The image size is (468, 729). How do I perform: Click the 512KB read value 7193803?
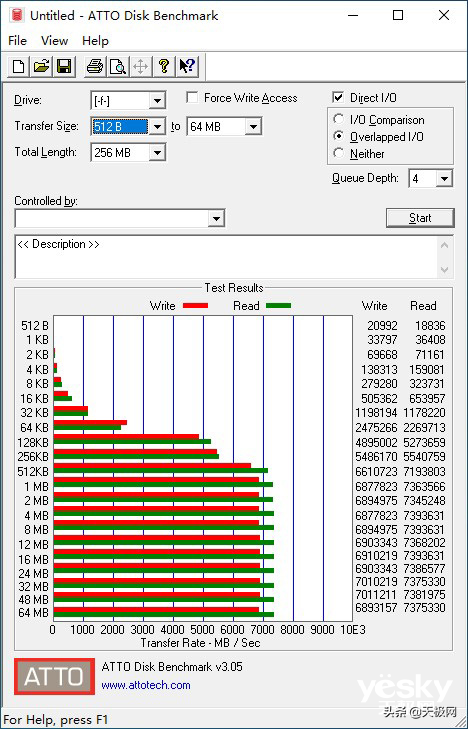click(425, 471)
